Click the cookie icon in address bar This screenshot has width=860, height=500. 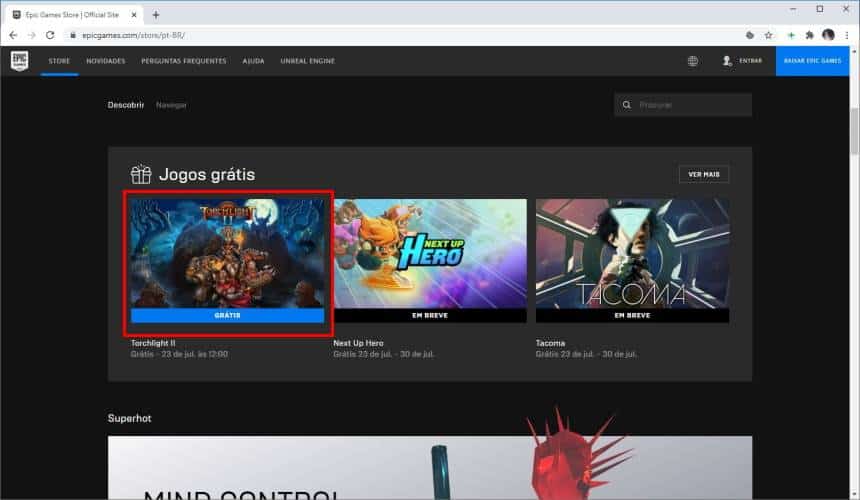pyautogui.click(x=750, y=35)
